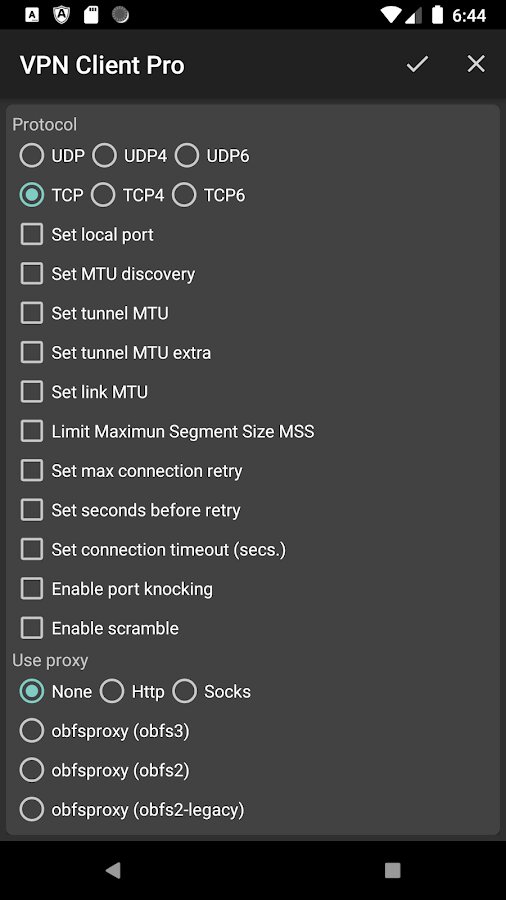Check Set connection timeout (secs.) option
Screen dimensions: 506x900
pyautogui.click(x=153, y=549)
